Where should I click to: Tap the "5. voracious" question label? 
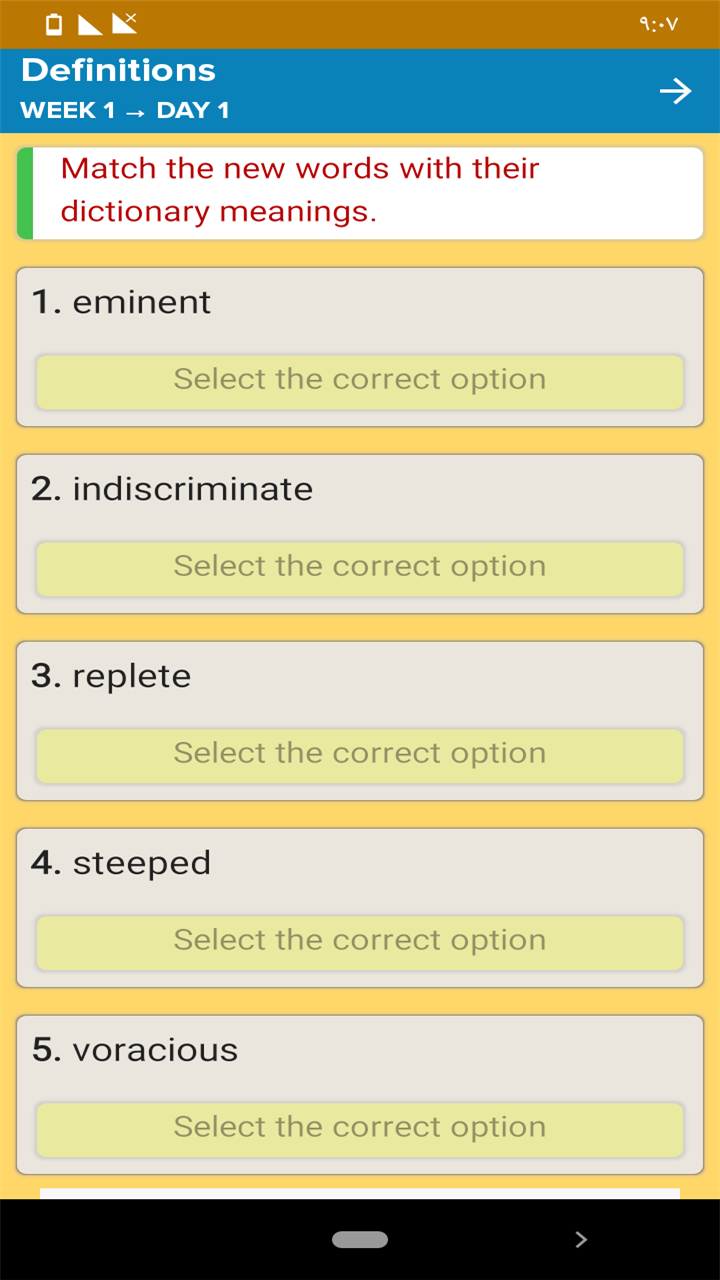[135, 1050]
